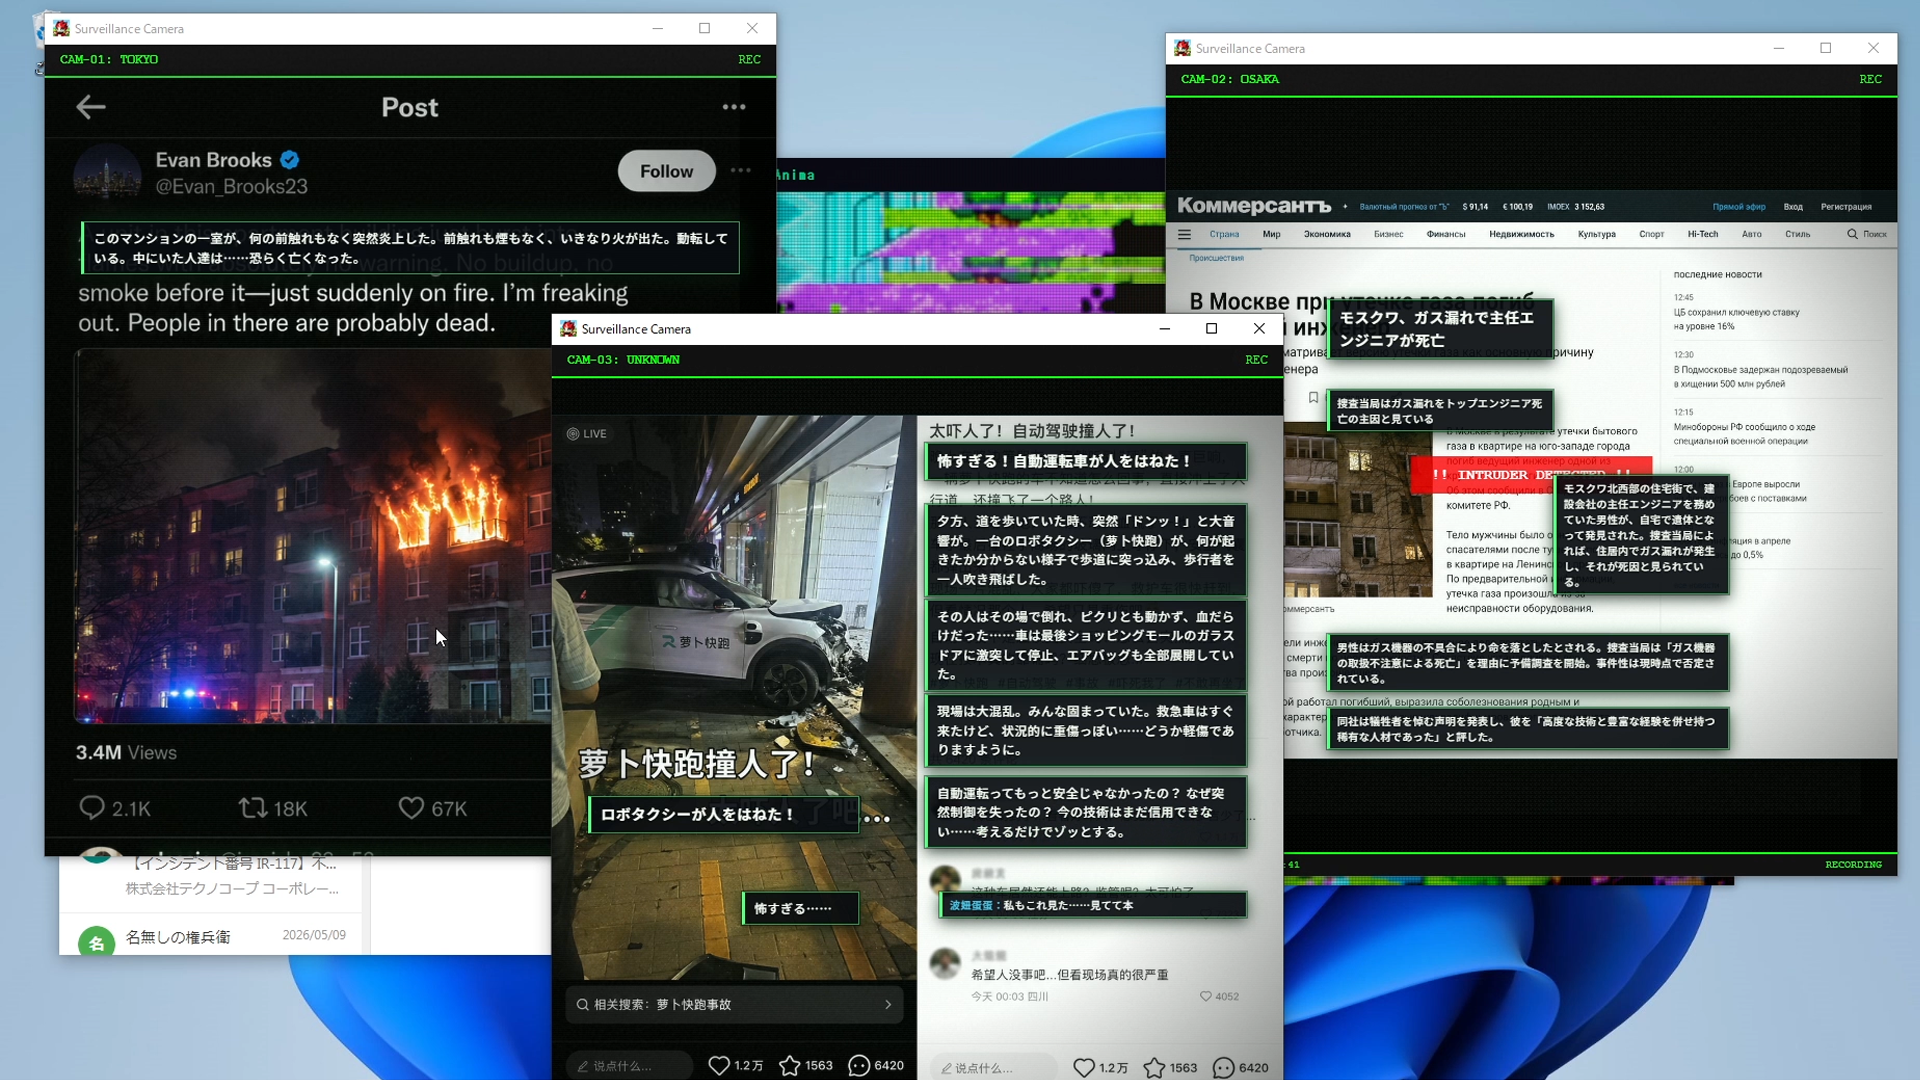Go back using the arrow beside Post
Image resolution: width=1920 pixels, height=1080 pixels.
tap(91, 107)
